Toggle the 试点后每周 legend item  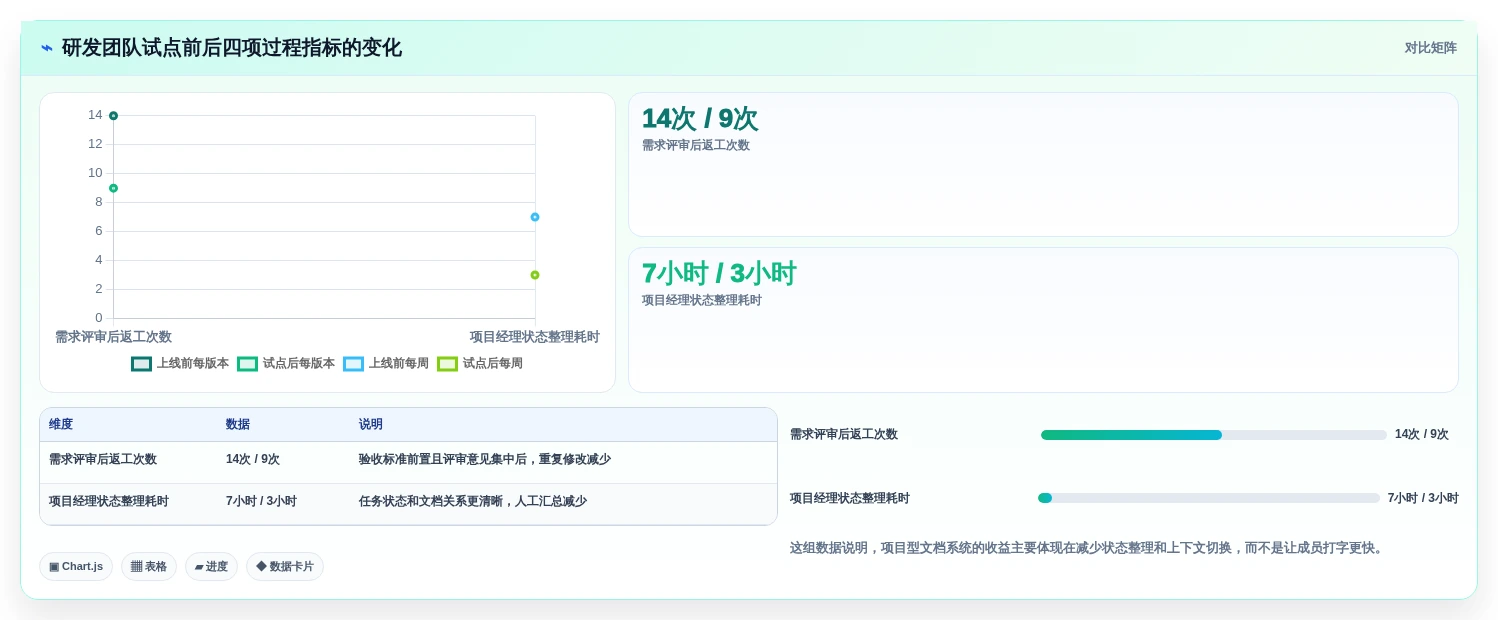pyautogui.click(x=480, y=364)
